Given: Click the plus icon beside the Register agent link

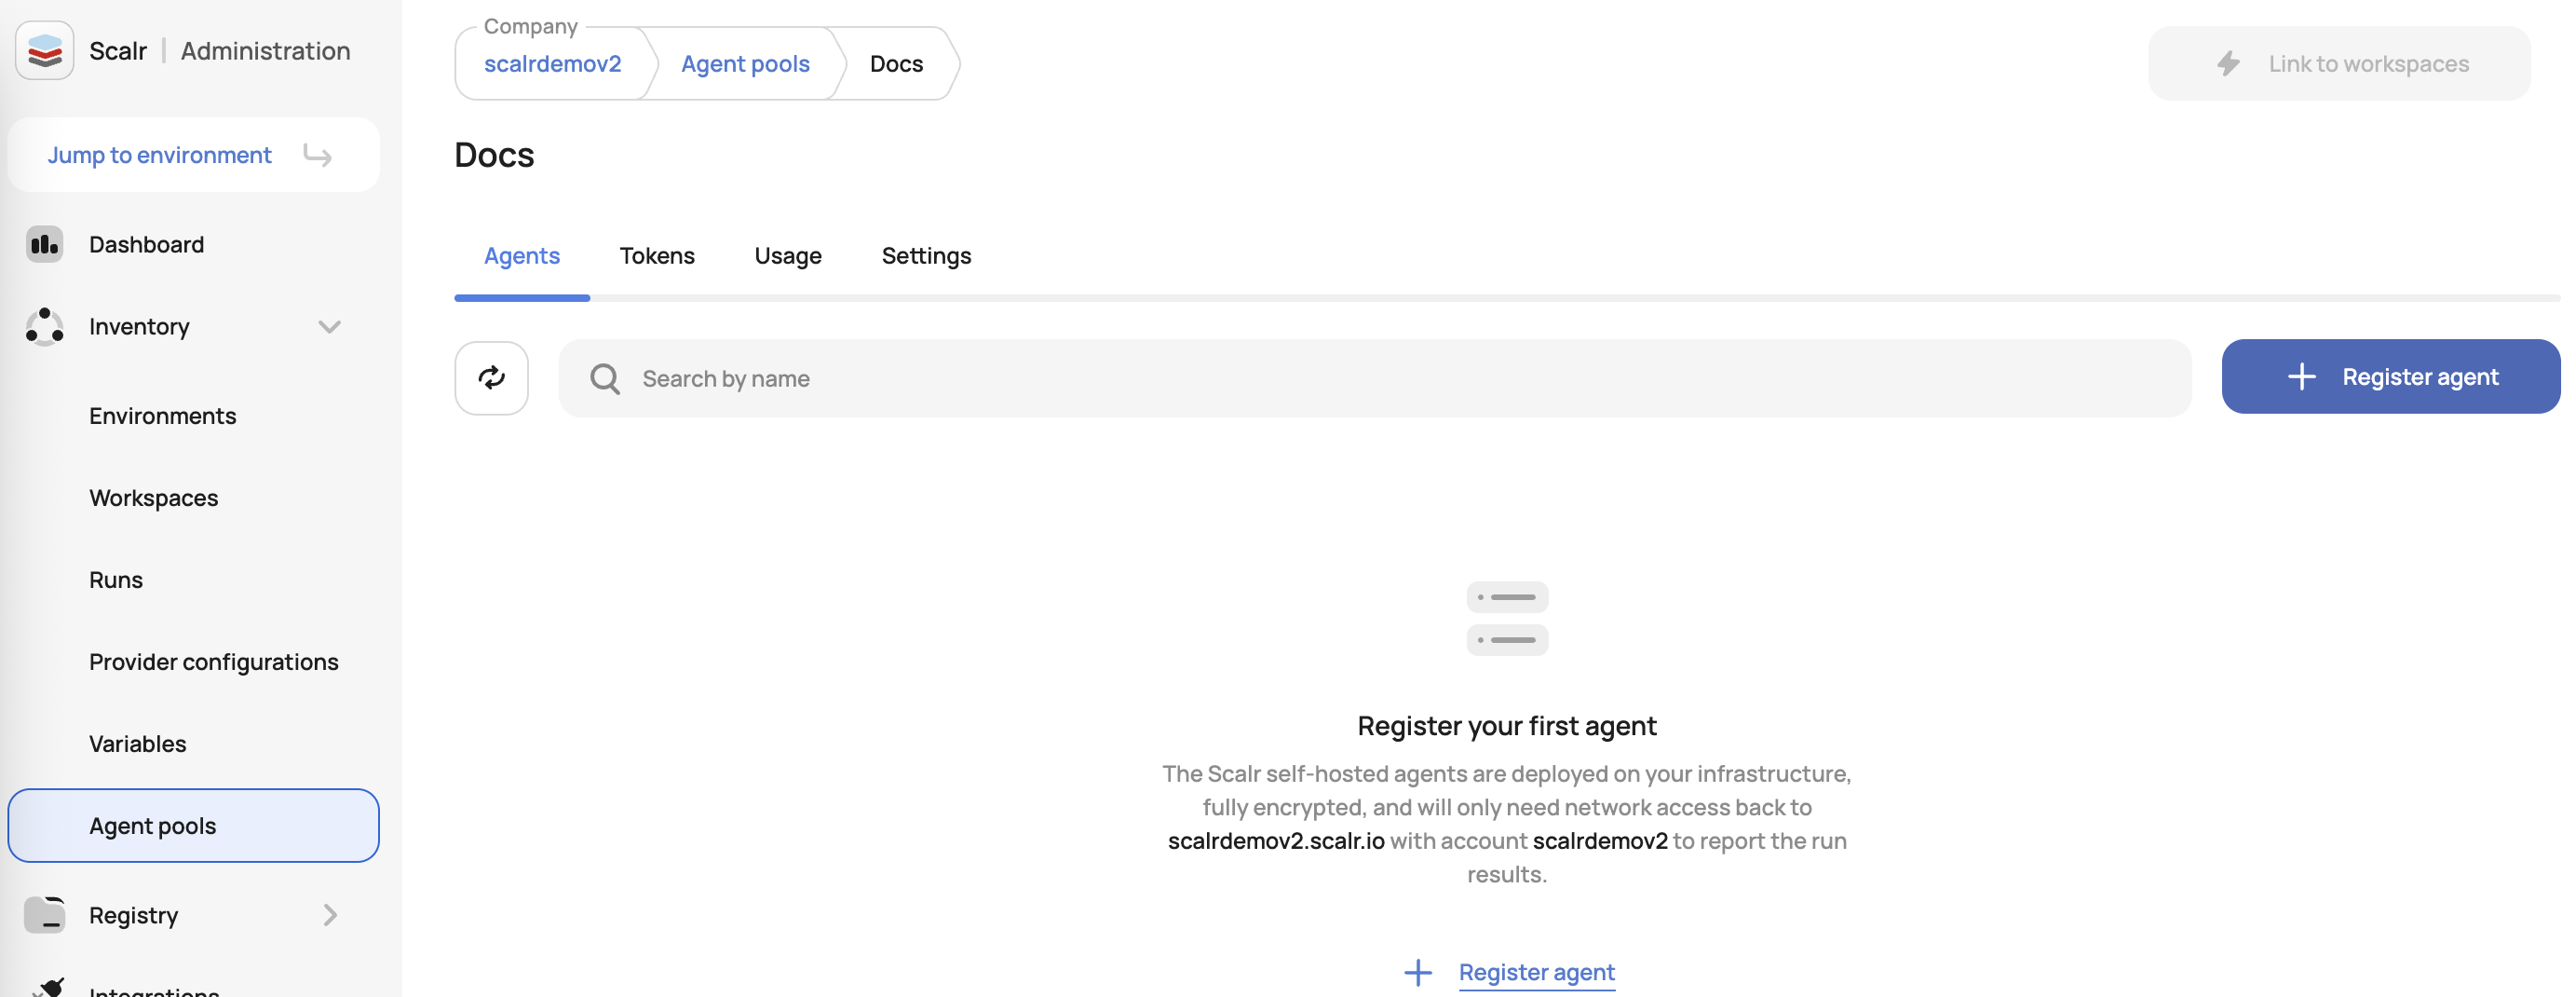Looking at the screenshot, I should click(1417, 971).
